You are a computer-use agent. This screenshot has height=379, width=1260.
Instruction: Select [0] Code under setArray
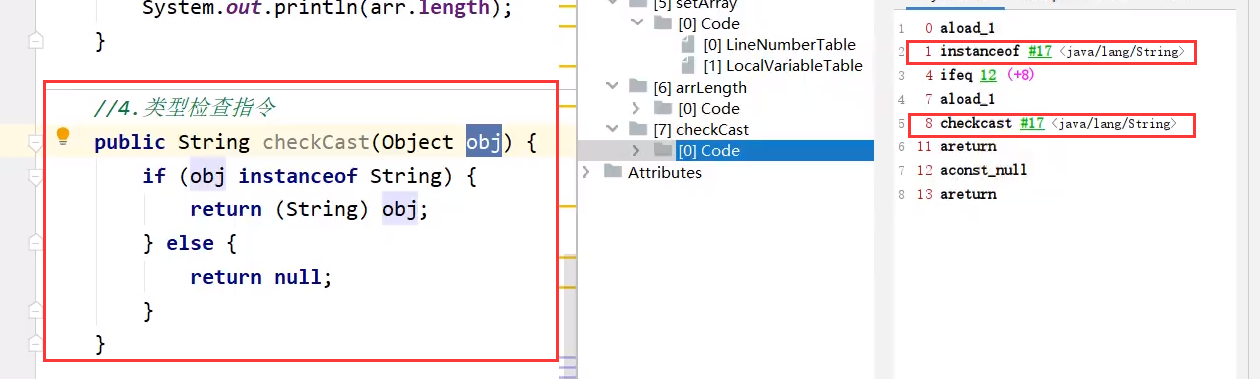tap(708, 24)
